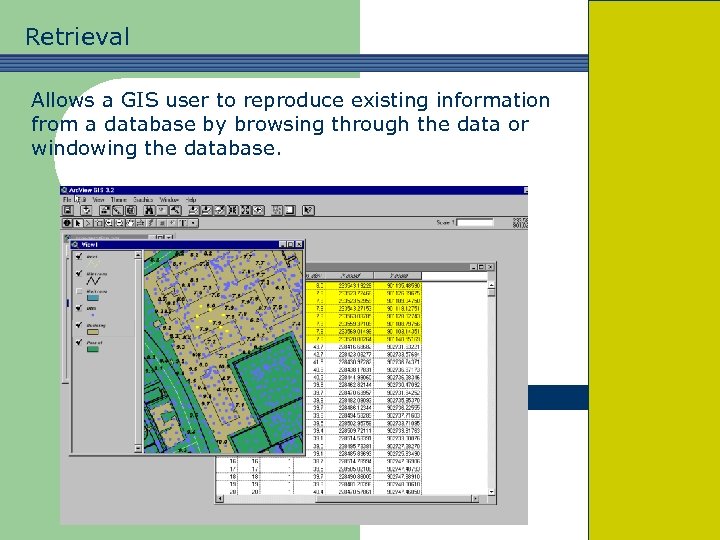Click the Zoom Out arrows button
720x540 pixels.
pos(245,210)
